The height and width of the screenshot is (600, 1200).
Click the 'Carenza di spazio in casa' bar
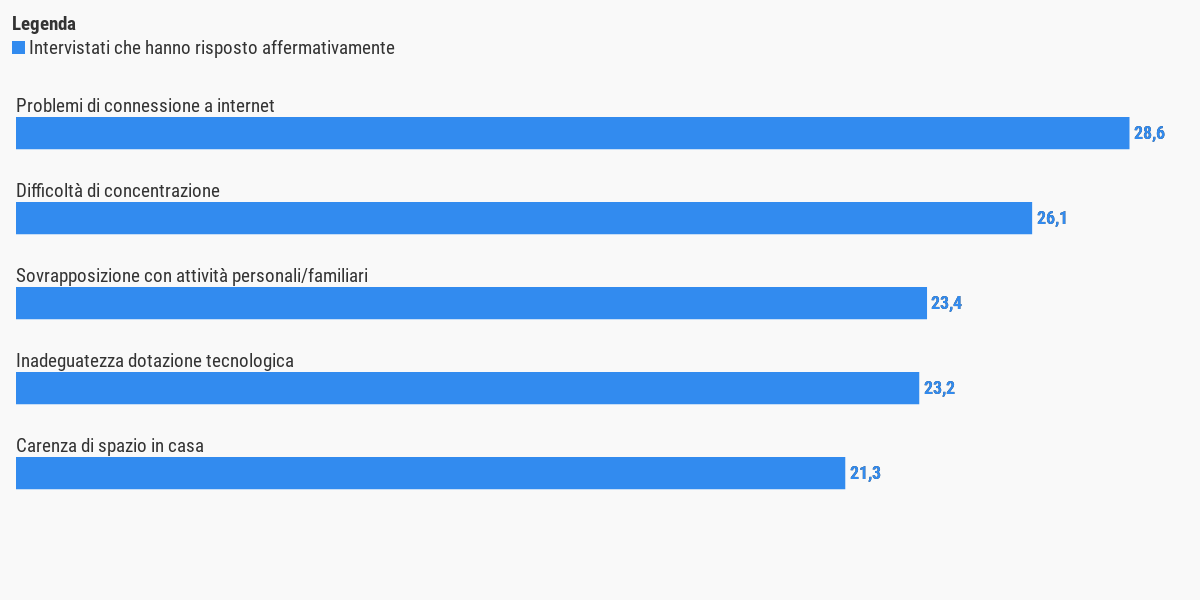point(430,473)
